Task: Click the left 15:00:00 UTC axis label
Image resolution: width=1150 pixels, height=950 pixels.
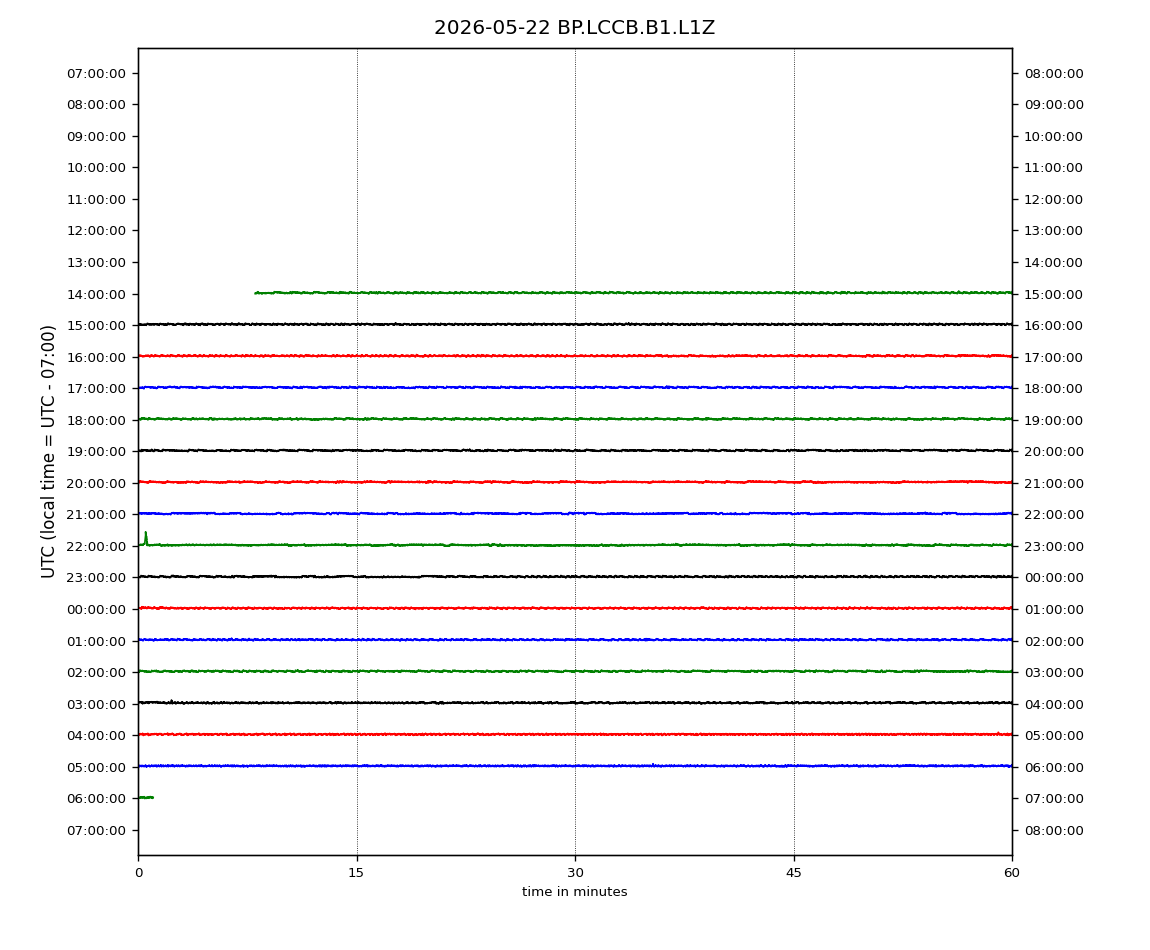Action: [97, 326]
